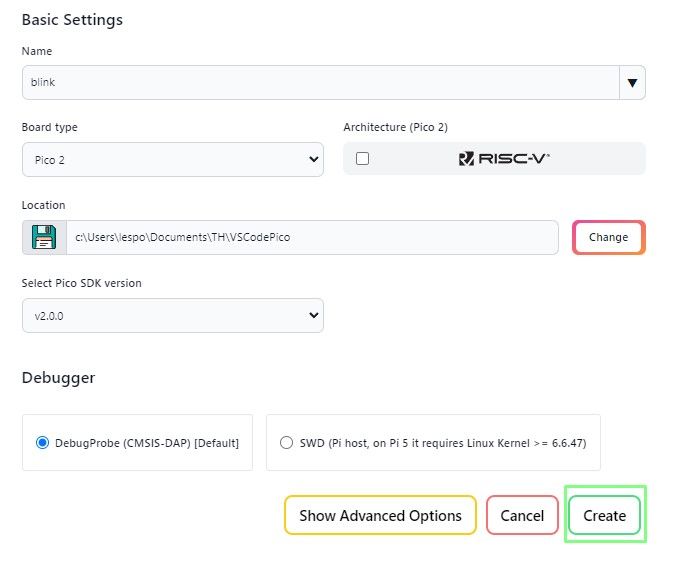
Task: Enable the RISC-V architecture checkbox
Action: 362,158
